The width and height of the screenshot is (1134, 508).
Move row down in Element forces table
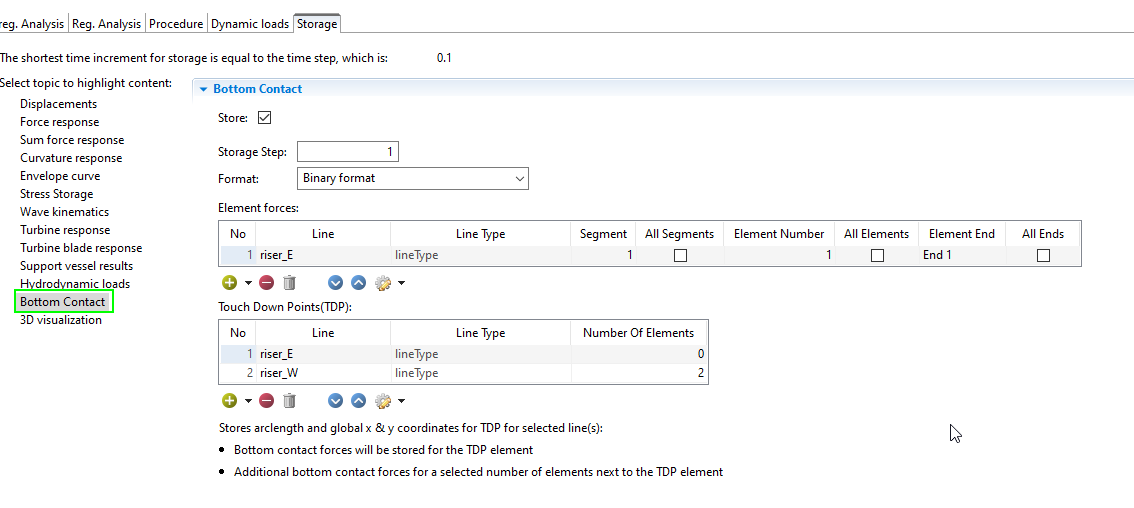pyautogui.click(x=336, y=283)
